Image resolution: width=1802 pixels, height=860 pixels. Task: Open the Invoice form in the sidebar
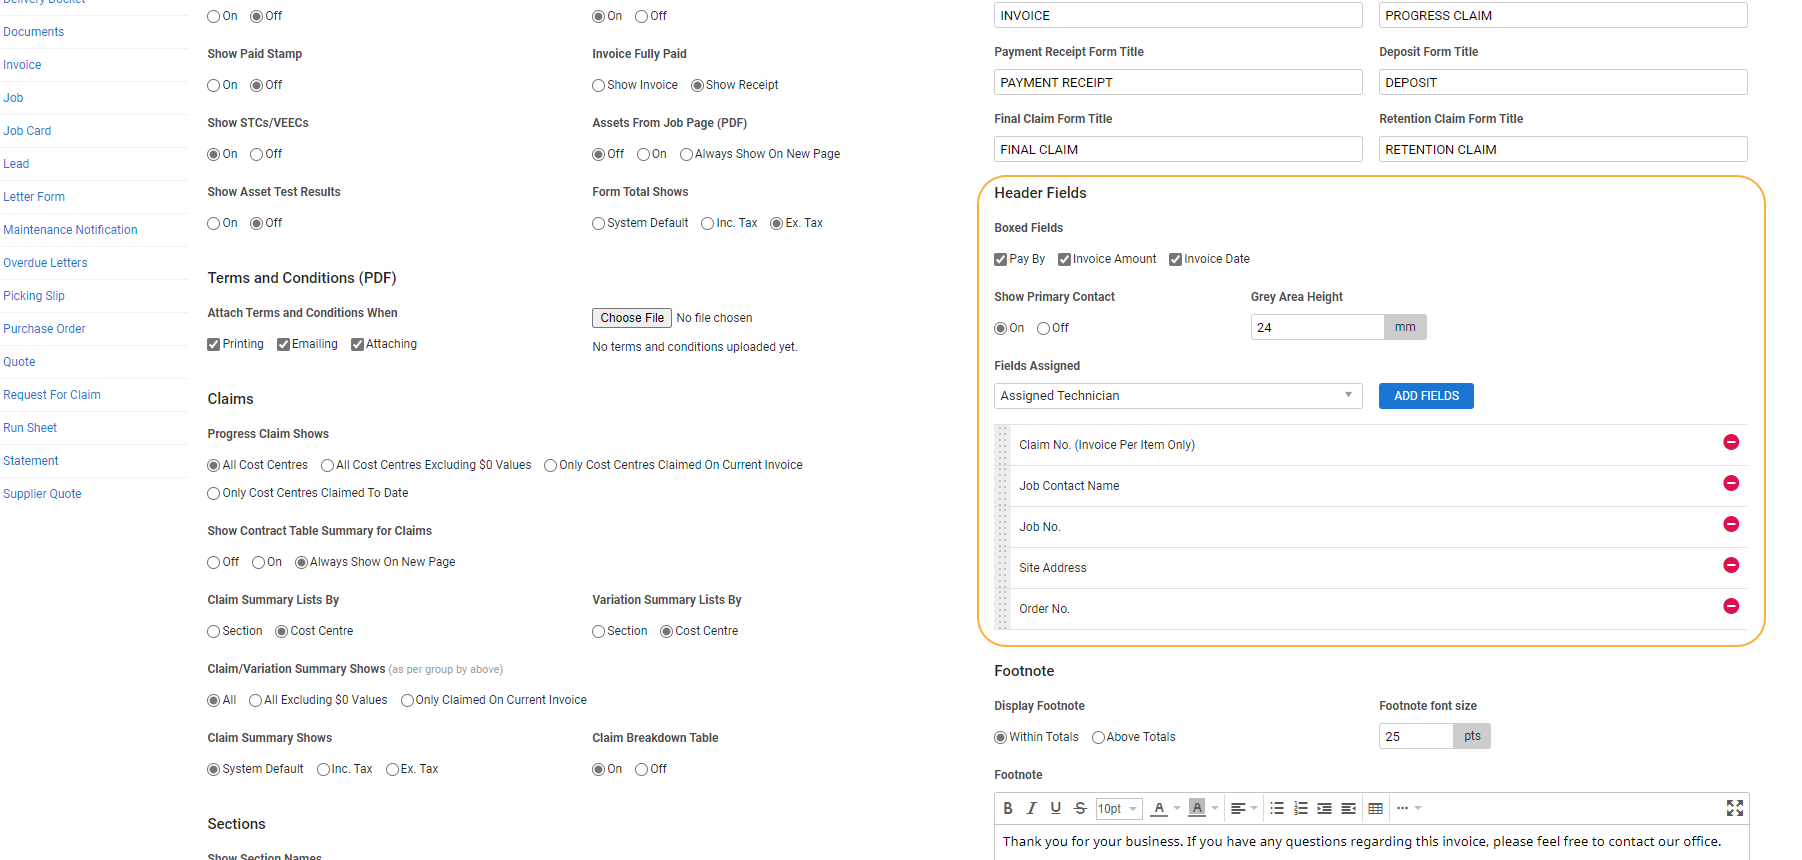pos(22,65)
